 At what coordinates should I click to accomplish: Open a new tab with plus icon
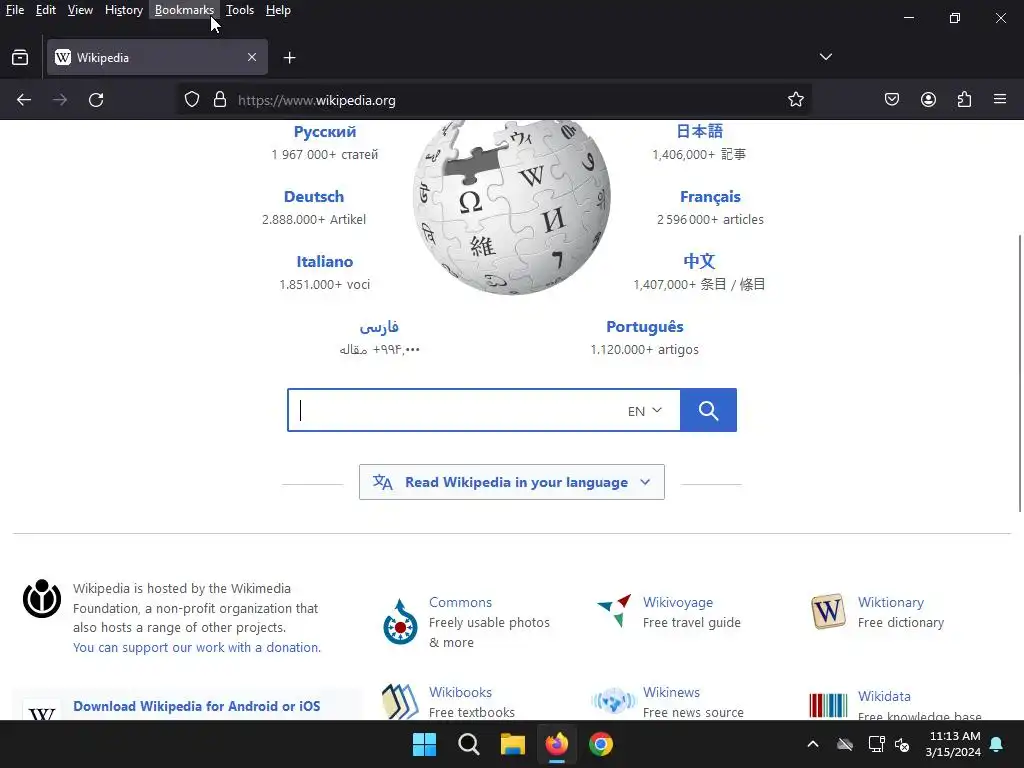pos(289,58)
